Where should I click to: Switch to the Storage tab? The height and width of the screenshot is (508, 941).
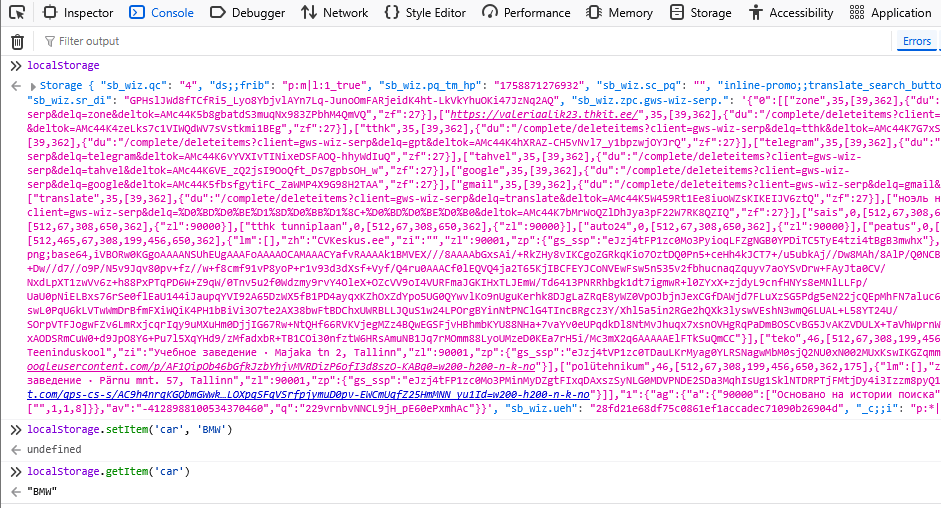point(701,13)
